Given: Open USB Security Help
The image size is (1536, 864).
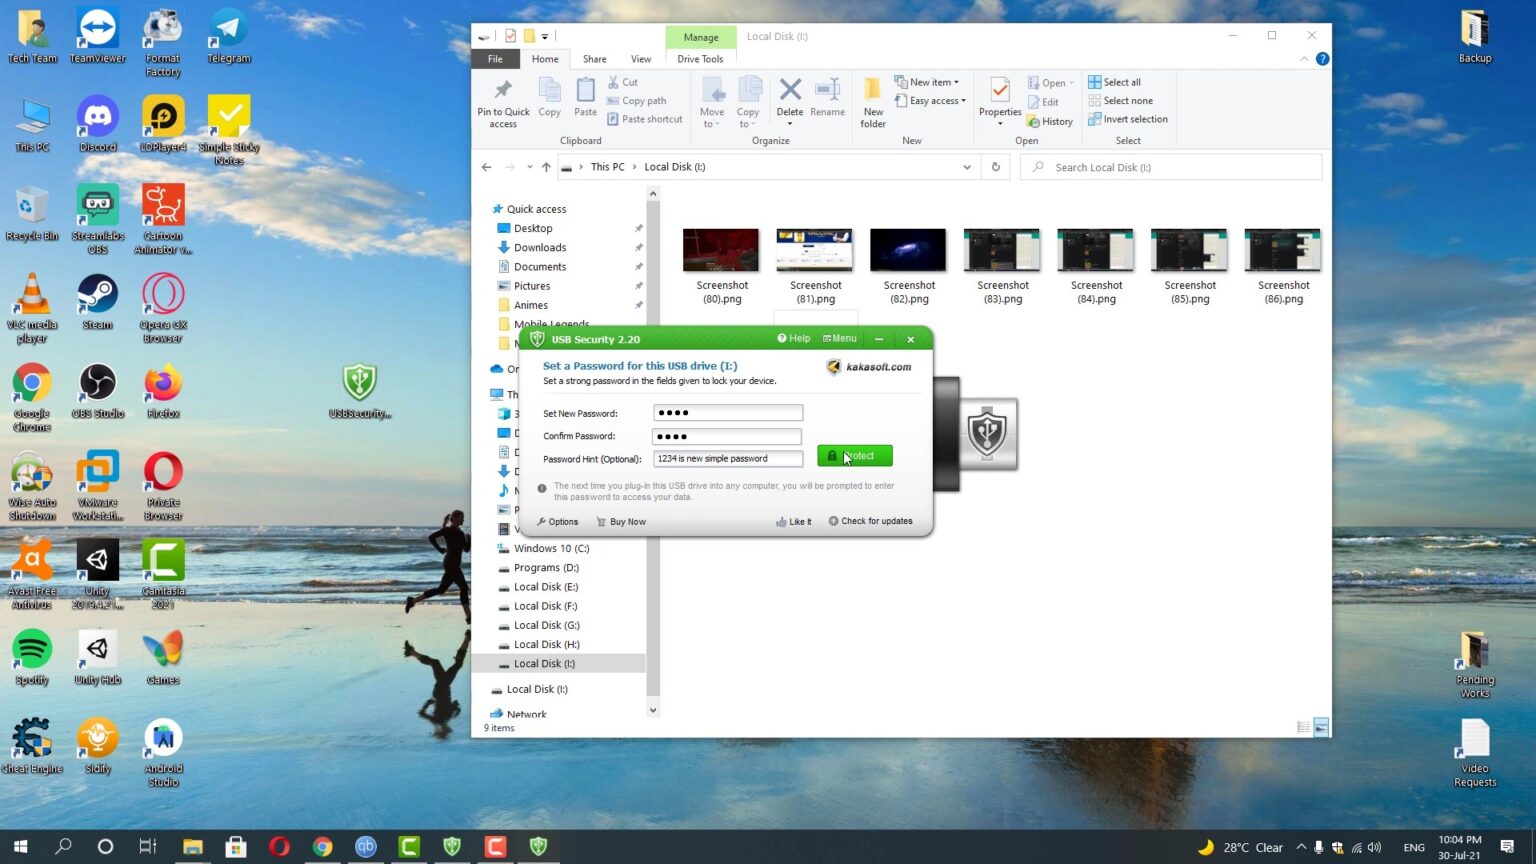Looking at the screenshot, I should pos(794,339).
